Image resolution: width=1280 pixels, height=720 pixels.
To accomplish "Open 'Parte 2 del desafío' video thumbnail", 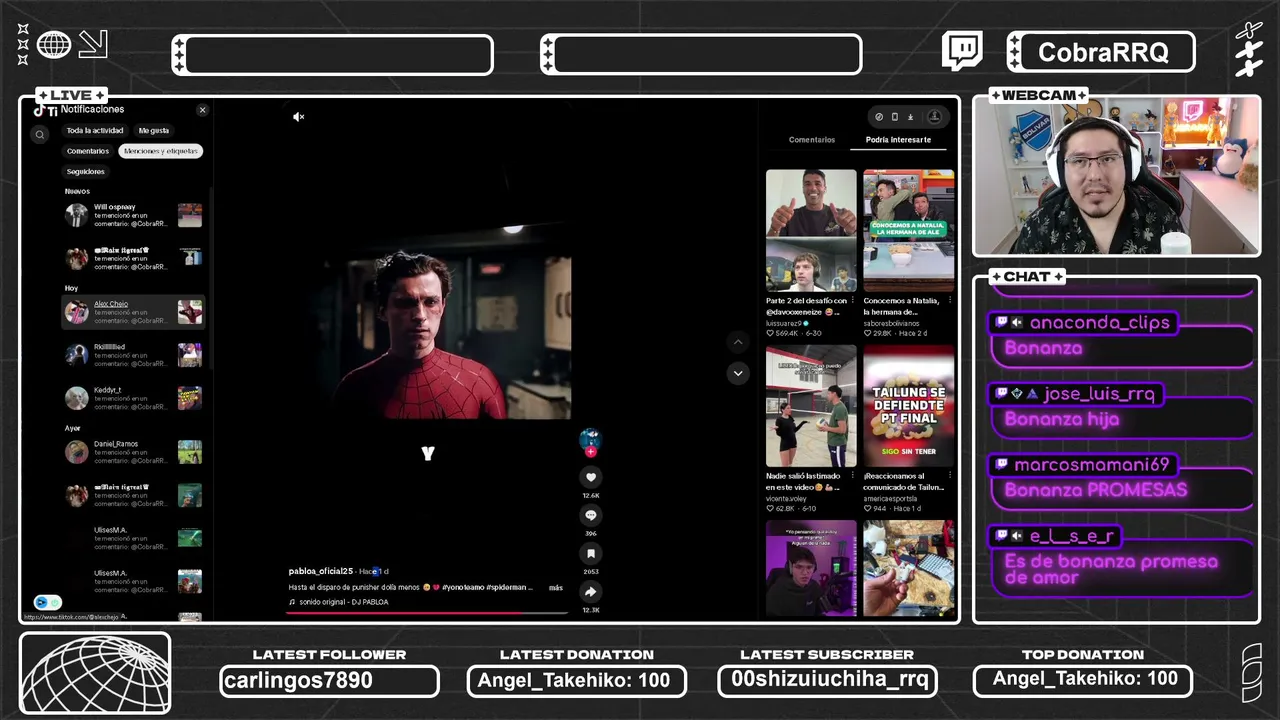I will (x=811, y=230).
